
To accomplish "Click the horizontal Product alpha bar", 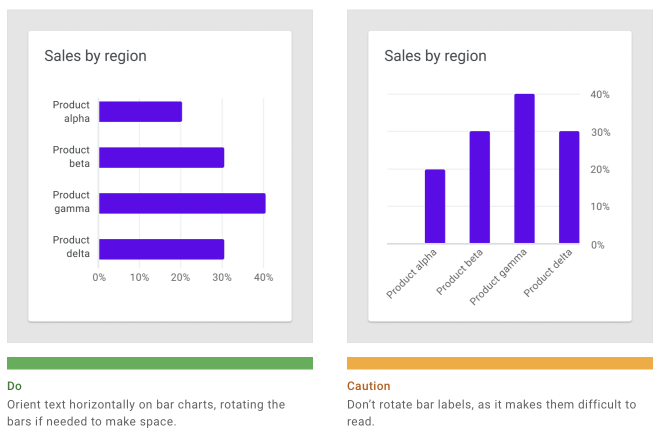I will click(140, 112).
